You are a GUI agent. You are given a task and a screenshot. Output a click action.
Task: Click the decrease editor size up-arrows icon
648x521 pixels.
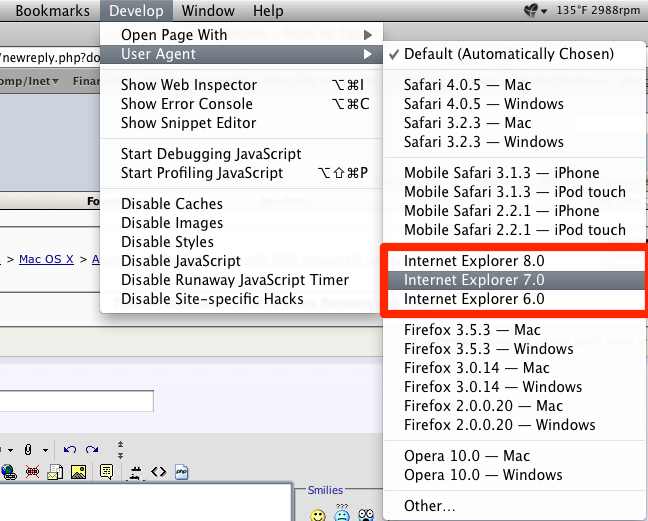(x=120, y=445)
